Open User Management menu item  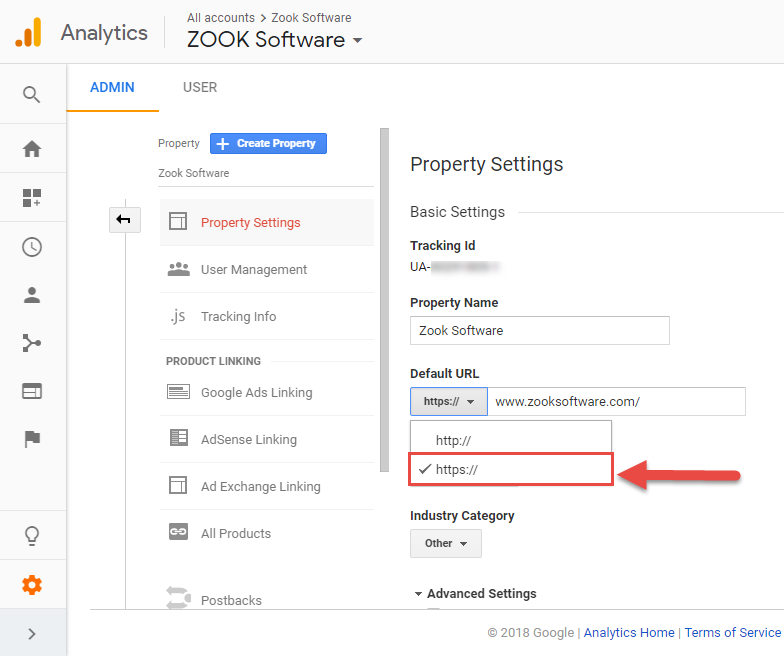pos(266,270)
